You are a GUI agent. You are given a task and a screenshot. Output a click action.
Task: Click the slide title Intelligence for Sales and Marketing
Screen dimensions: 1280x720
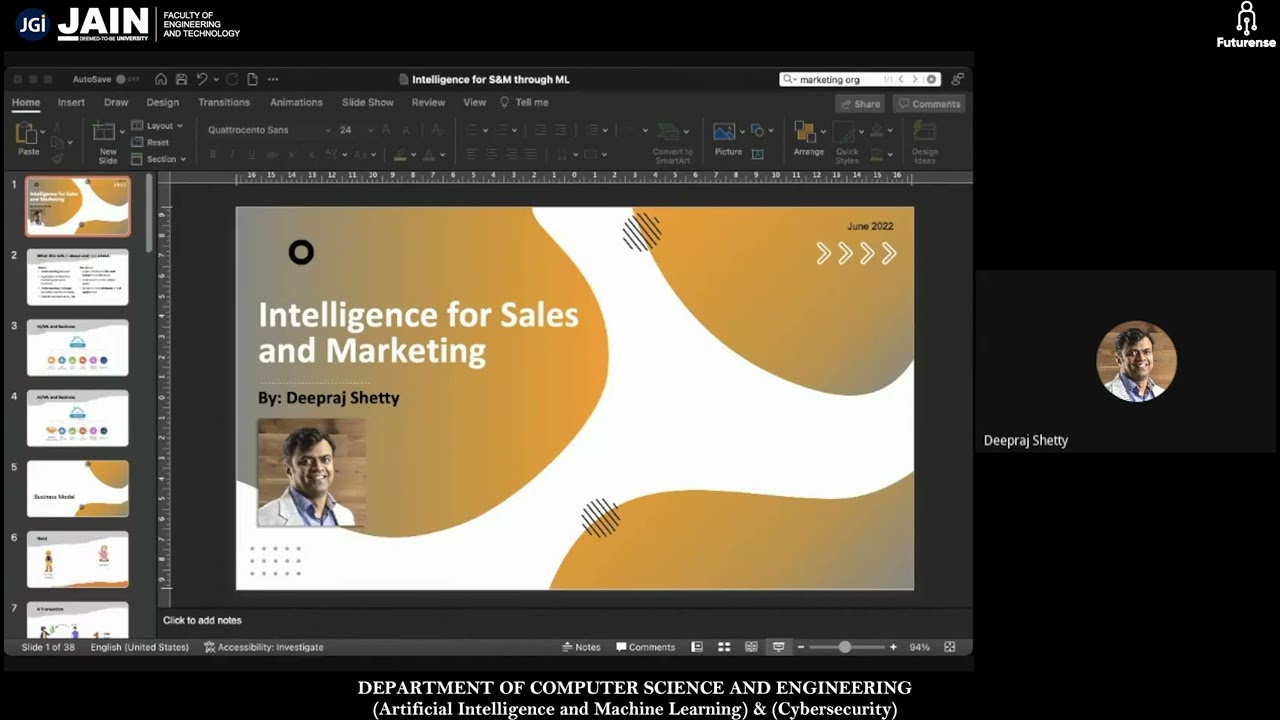click(418, 332)
